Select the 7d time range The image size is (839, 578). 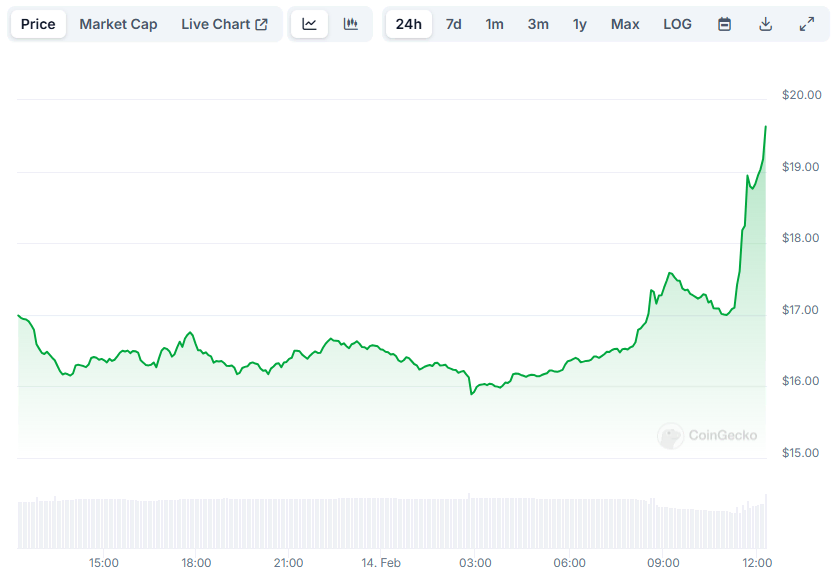453,24
